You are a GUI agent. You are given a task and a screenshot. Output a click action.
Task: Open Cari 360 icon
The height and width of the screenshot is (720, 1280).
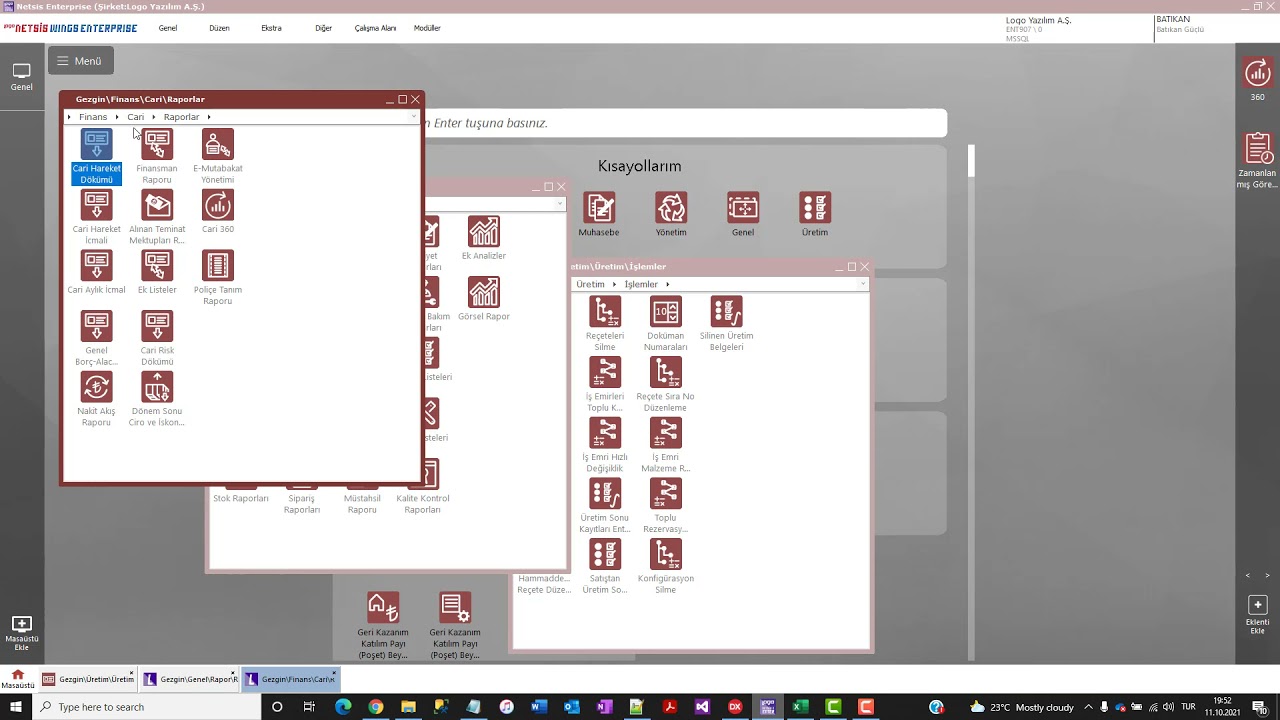(217, 205)
